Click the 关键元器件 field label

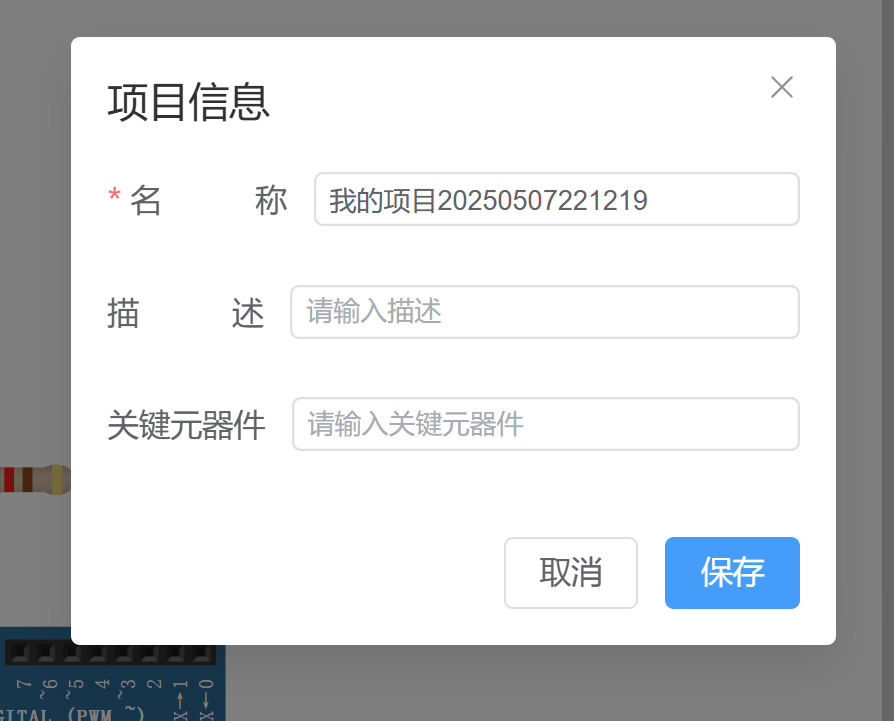[x=187, y=425]
